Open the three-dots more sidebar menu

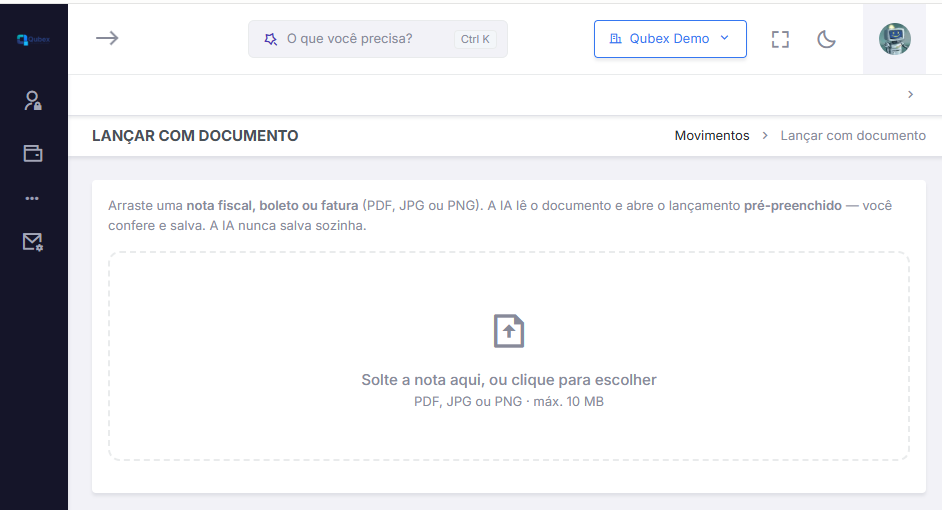32,198
